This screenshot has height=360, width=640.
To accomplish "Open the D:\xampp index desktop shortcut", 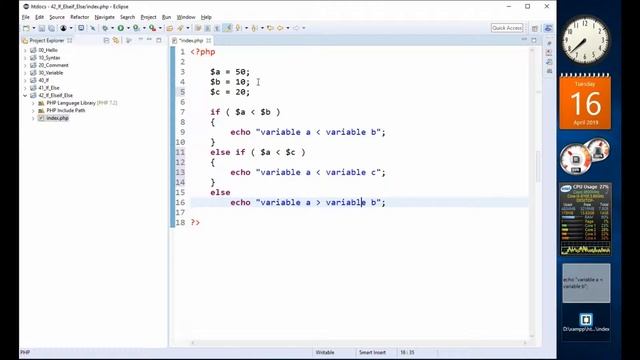I will pos(586,322).
